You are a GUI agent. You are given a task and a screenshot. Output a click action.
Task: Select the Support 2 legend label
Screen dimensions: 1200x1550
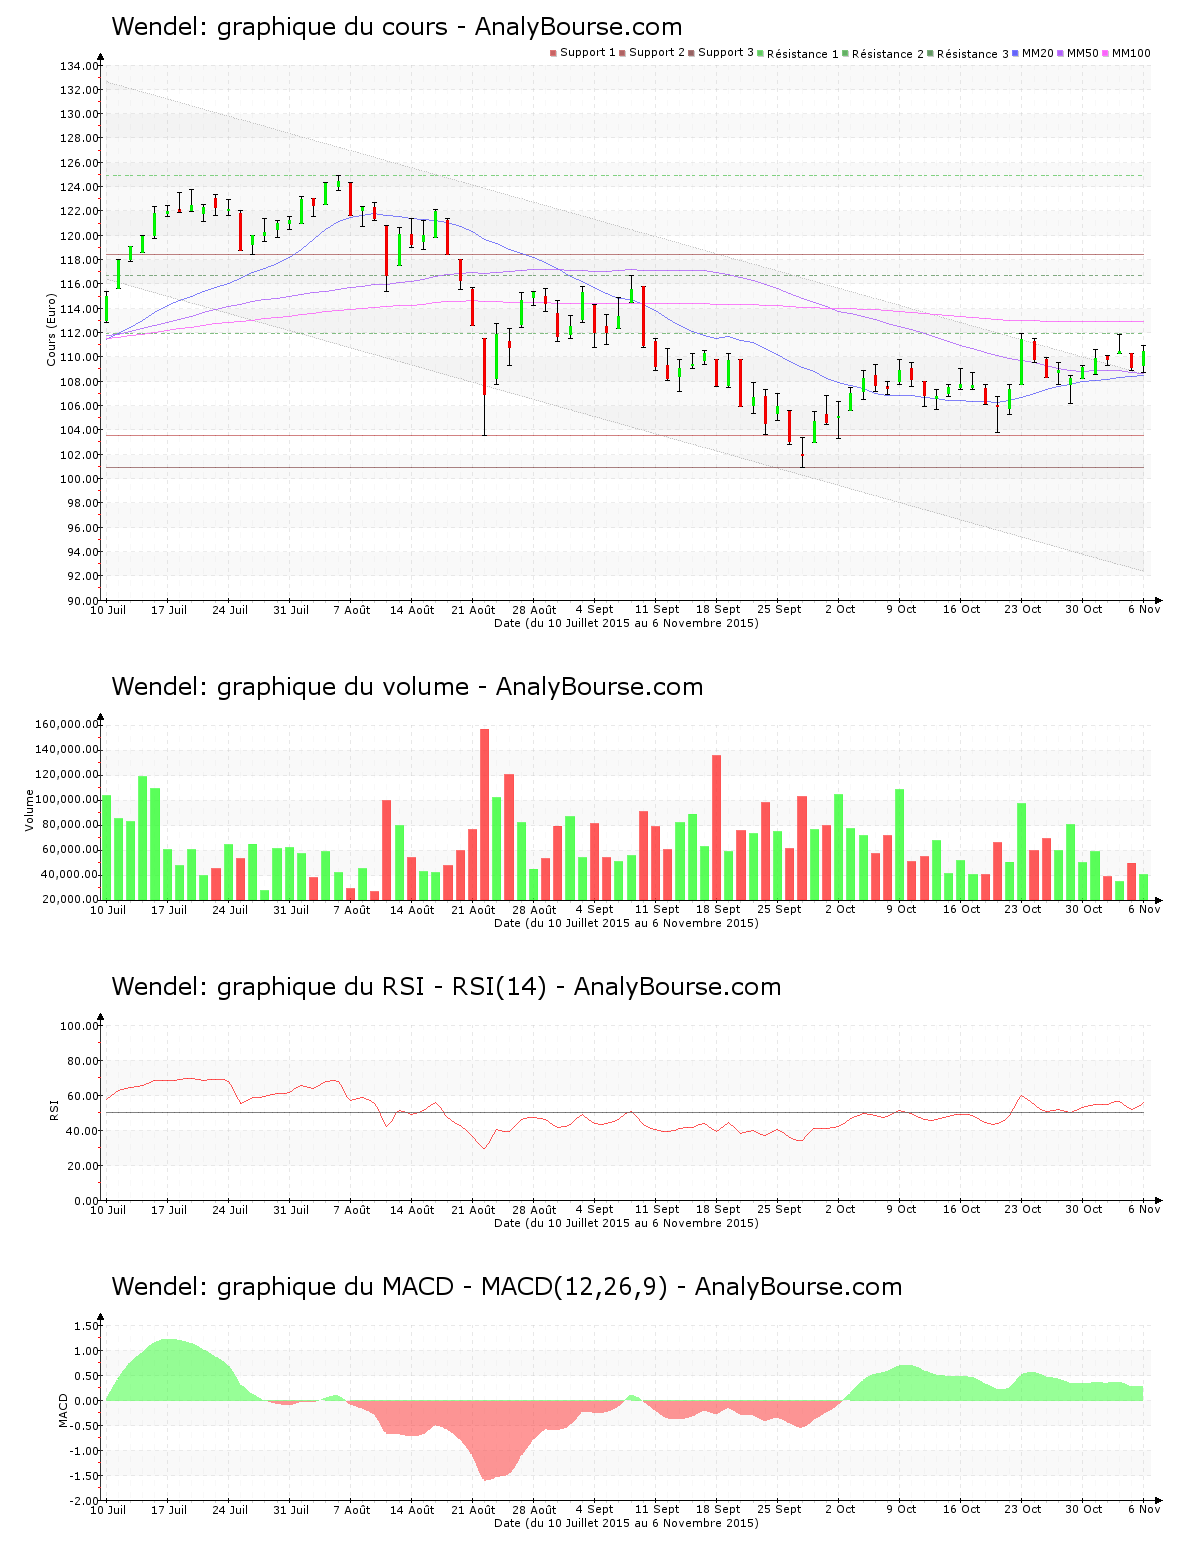pos(657,53)
